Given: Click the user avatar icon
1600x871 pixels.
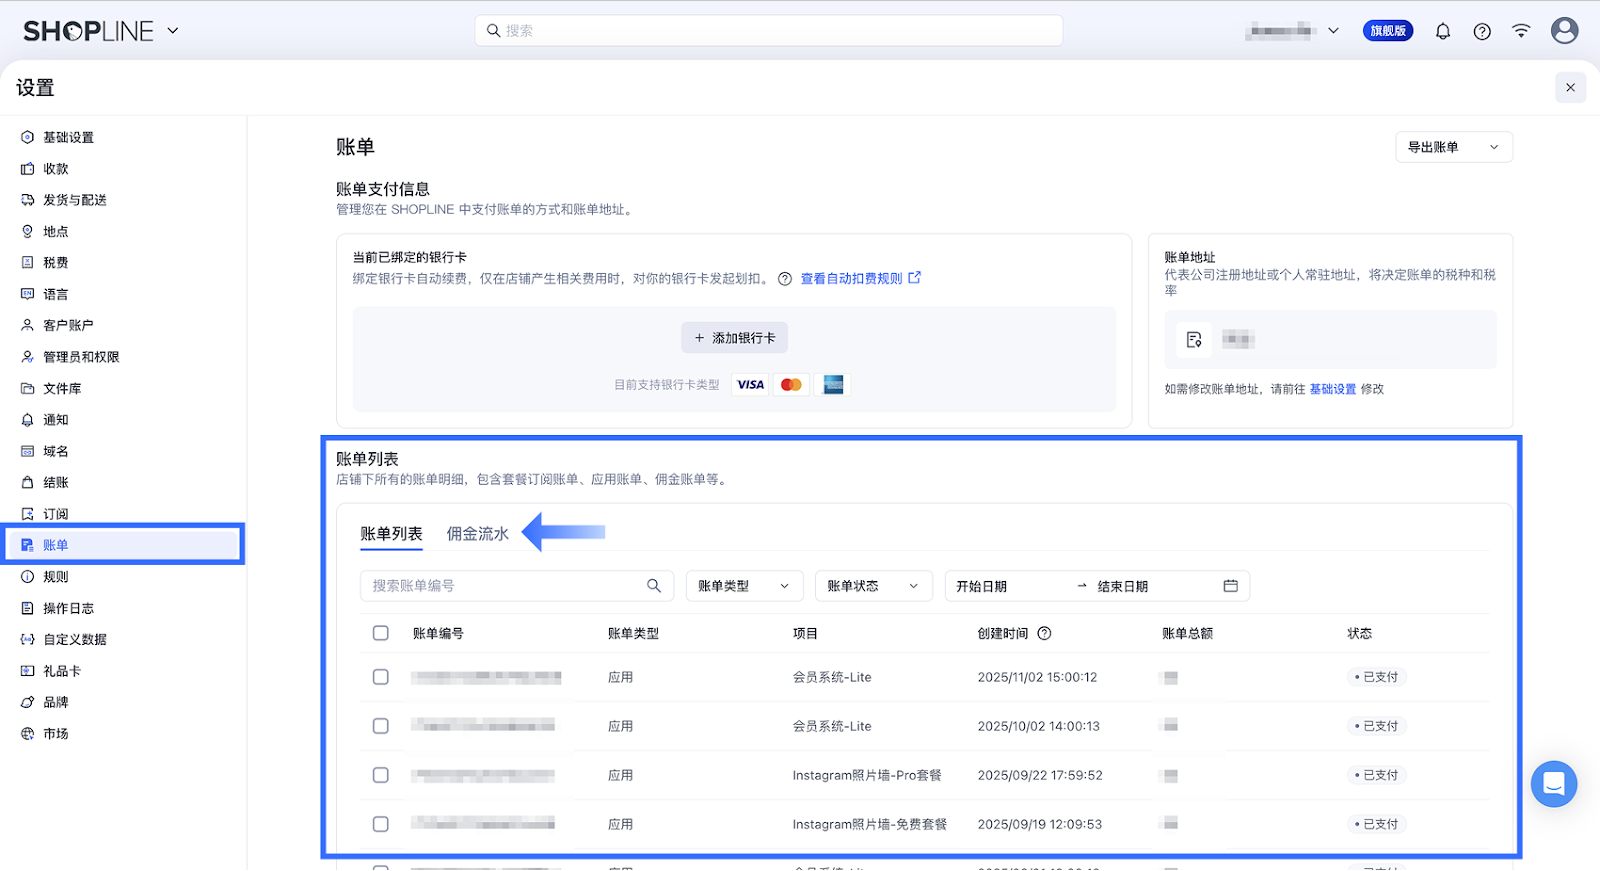Looking at the screenshot, I should [1564, 31].
